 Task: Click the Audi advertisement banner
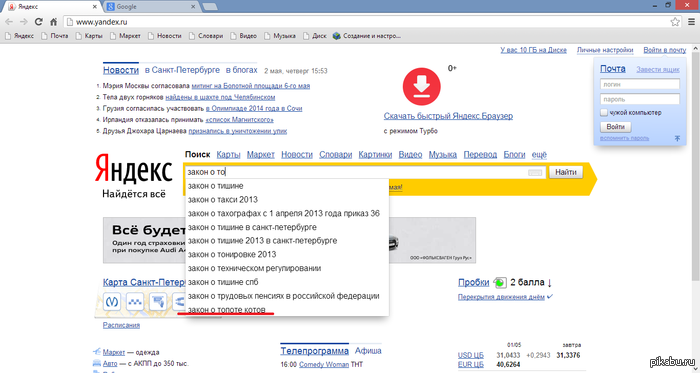tap(289, 240)
